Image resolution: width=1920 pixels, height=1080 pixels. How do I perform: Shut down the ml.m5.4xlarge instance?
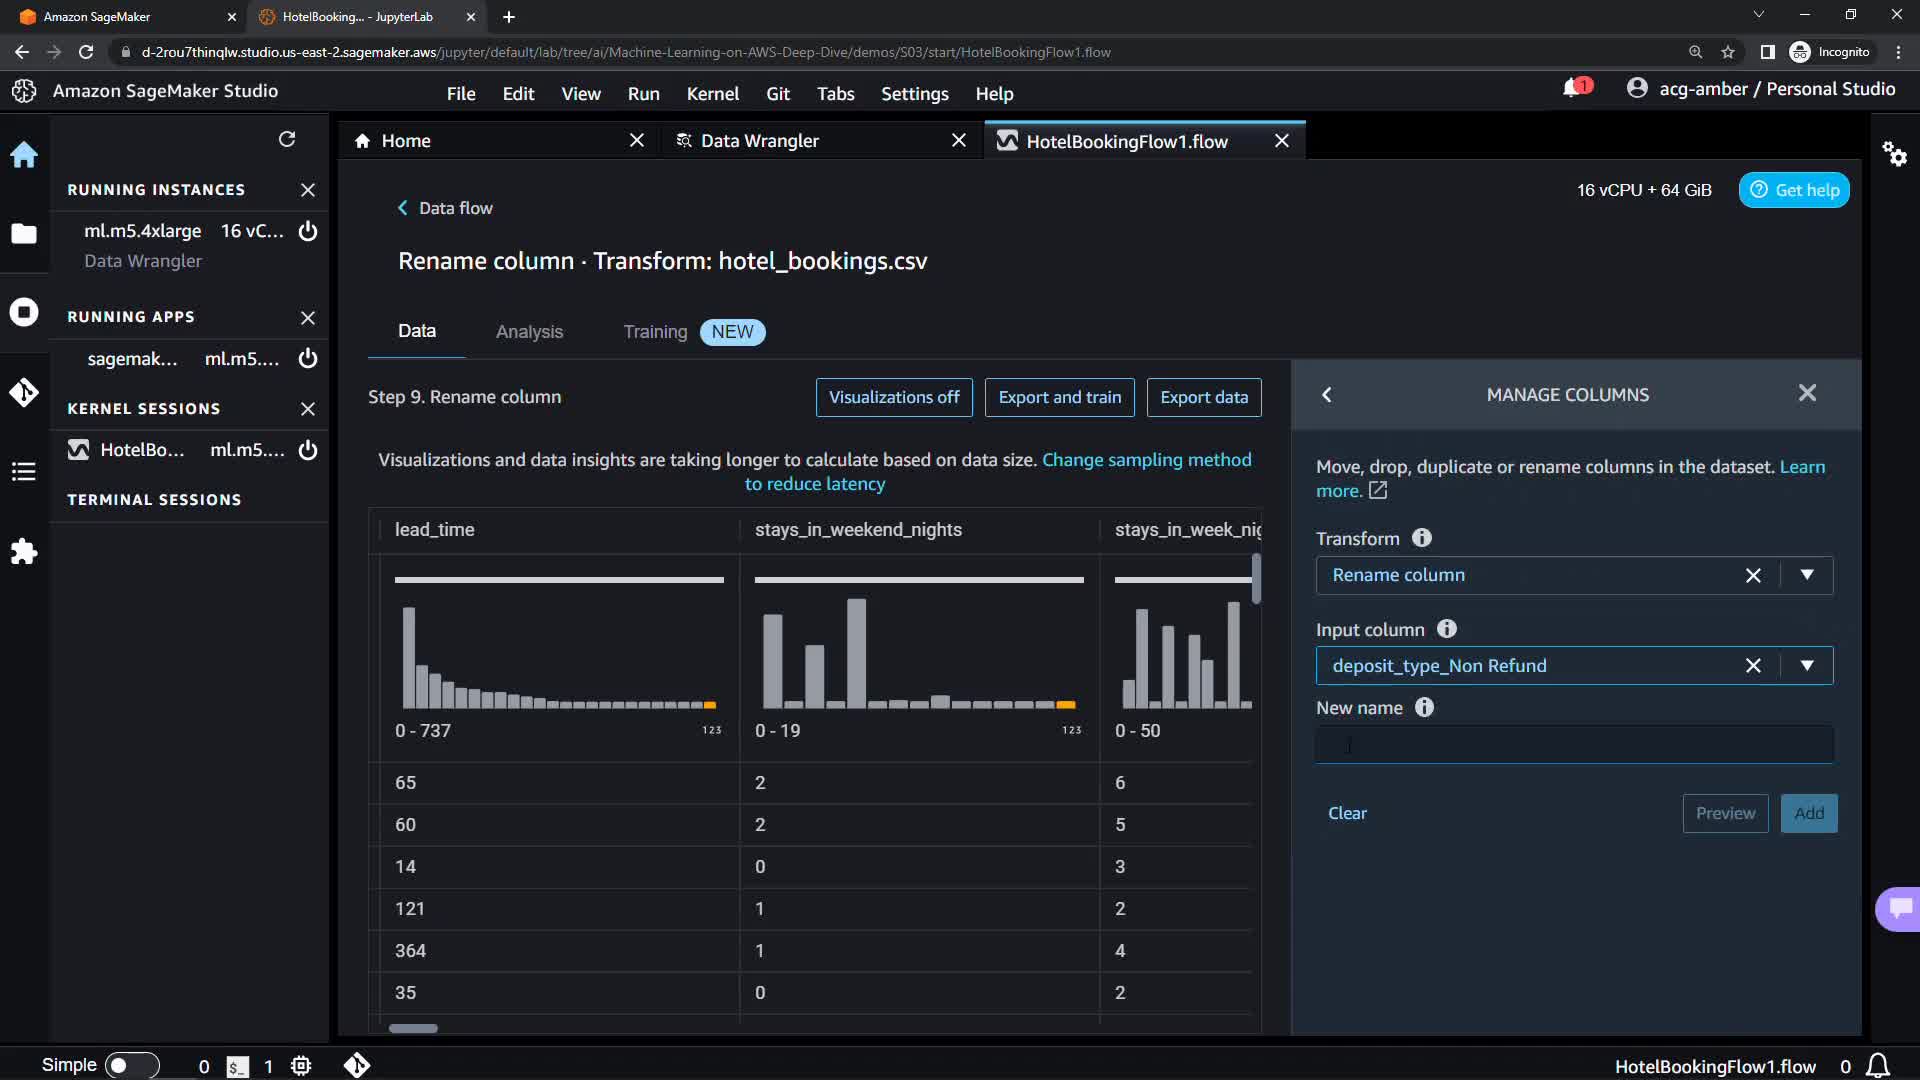click(x=308, y=231)
